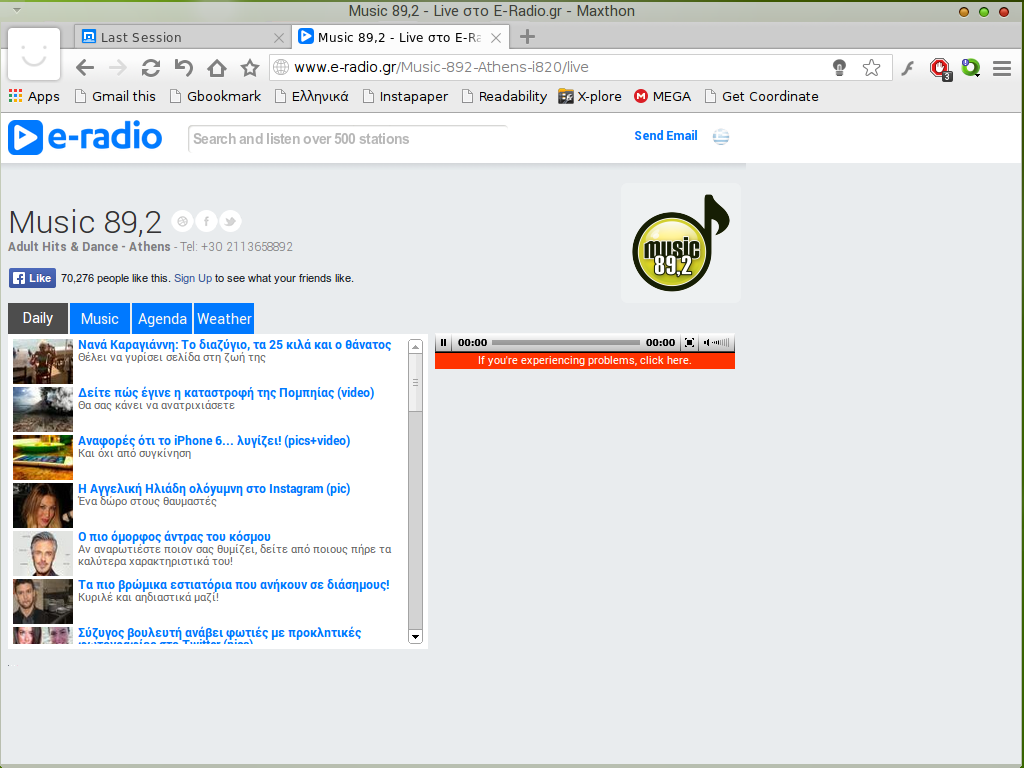The width and height of the screenshot is (1024, 768).
Task: Open the Gmail this bookmark
Action: [x=116, y=97]
